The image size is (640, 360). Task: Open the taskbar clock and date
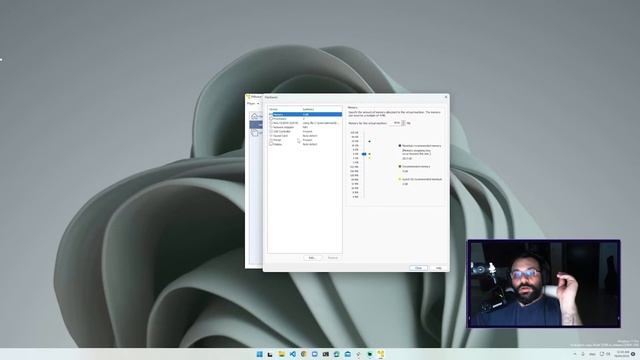(x=622, y=354)
